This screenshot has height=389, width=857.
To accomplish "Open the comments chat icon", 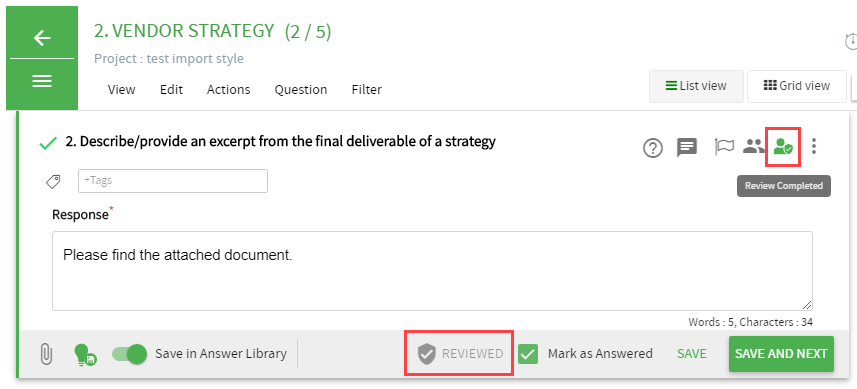I will (x=687, y=148).
